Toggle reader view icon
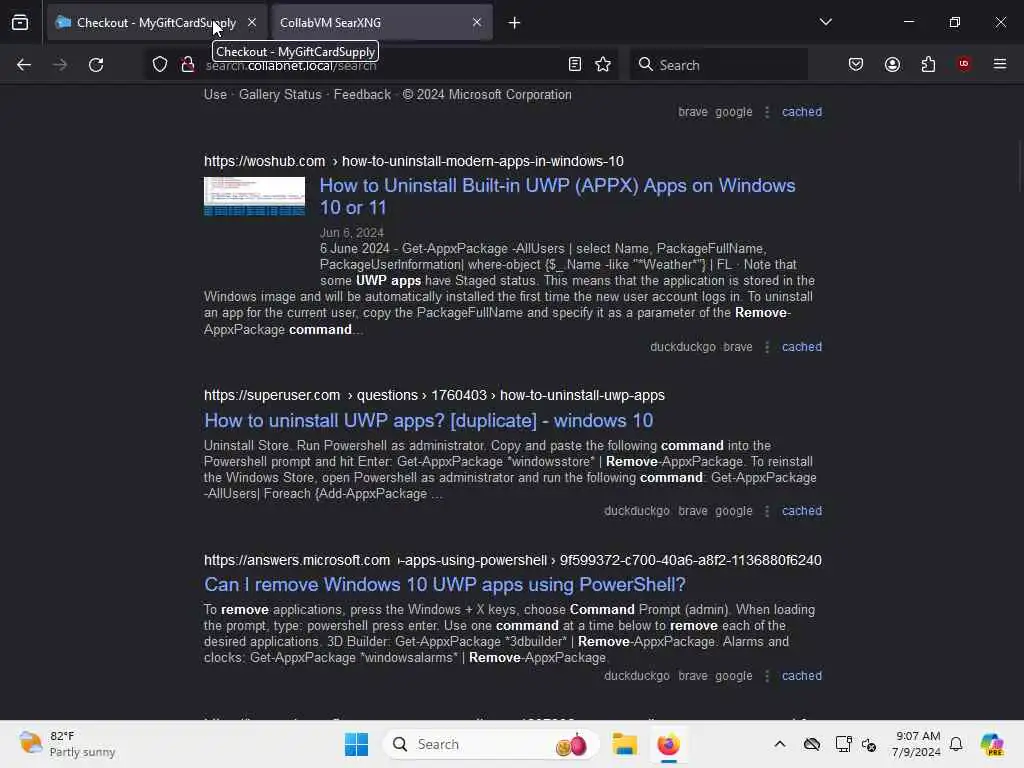The width and height of the screenshot is (1024, 768). (x=575, y=64)
